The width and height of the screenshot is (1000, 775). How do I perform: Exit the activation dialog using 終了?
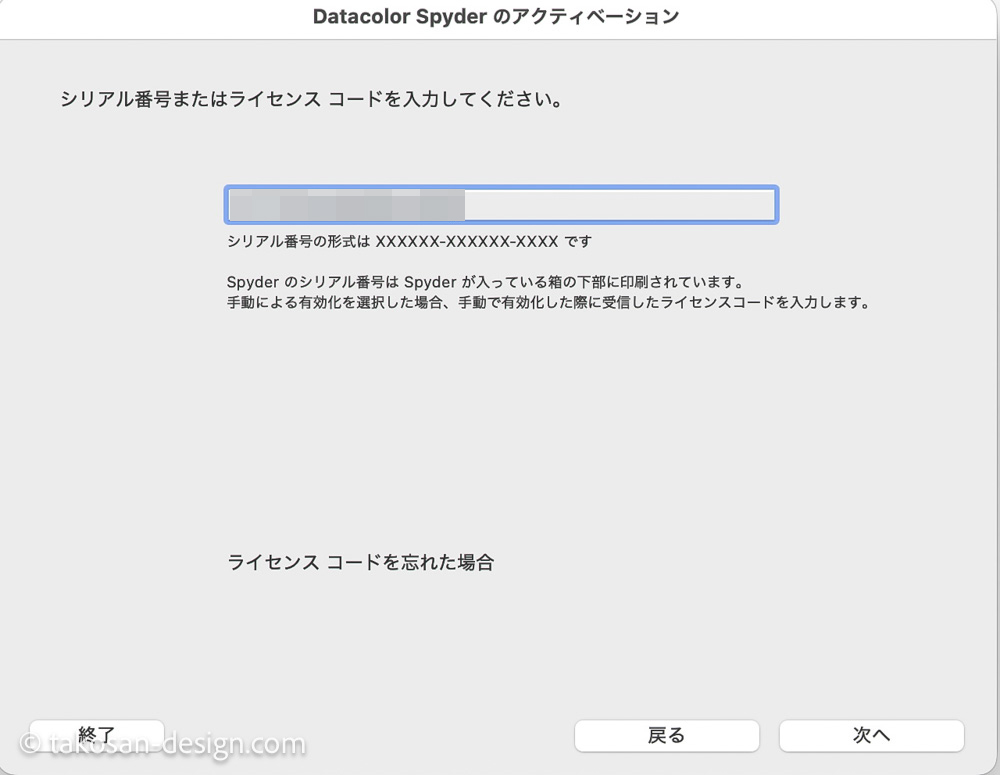pos(97,735)
